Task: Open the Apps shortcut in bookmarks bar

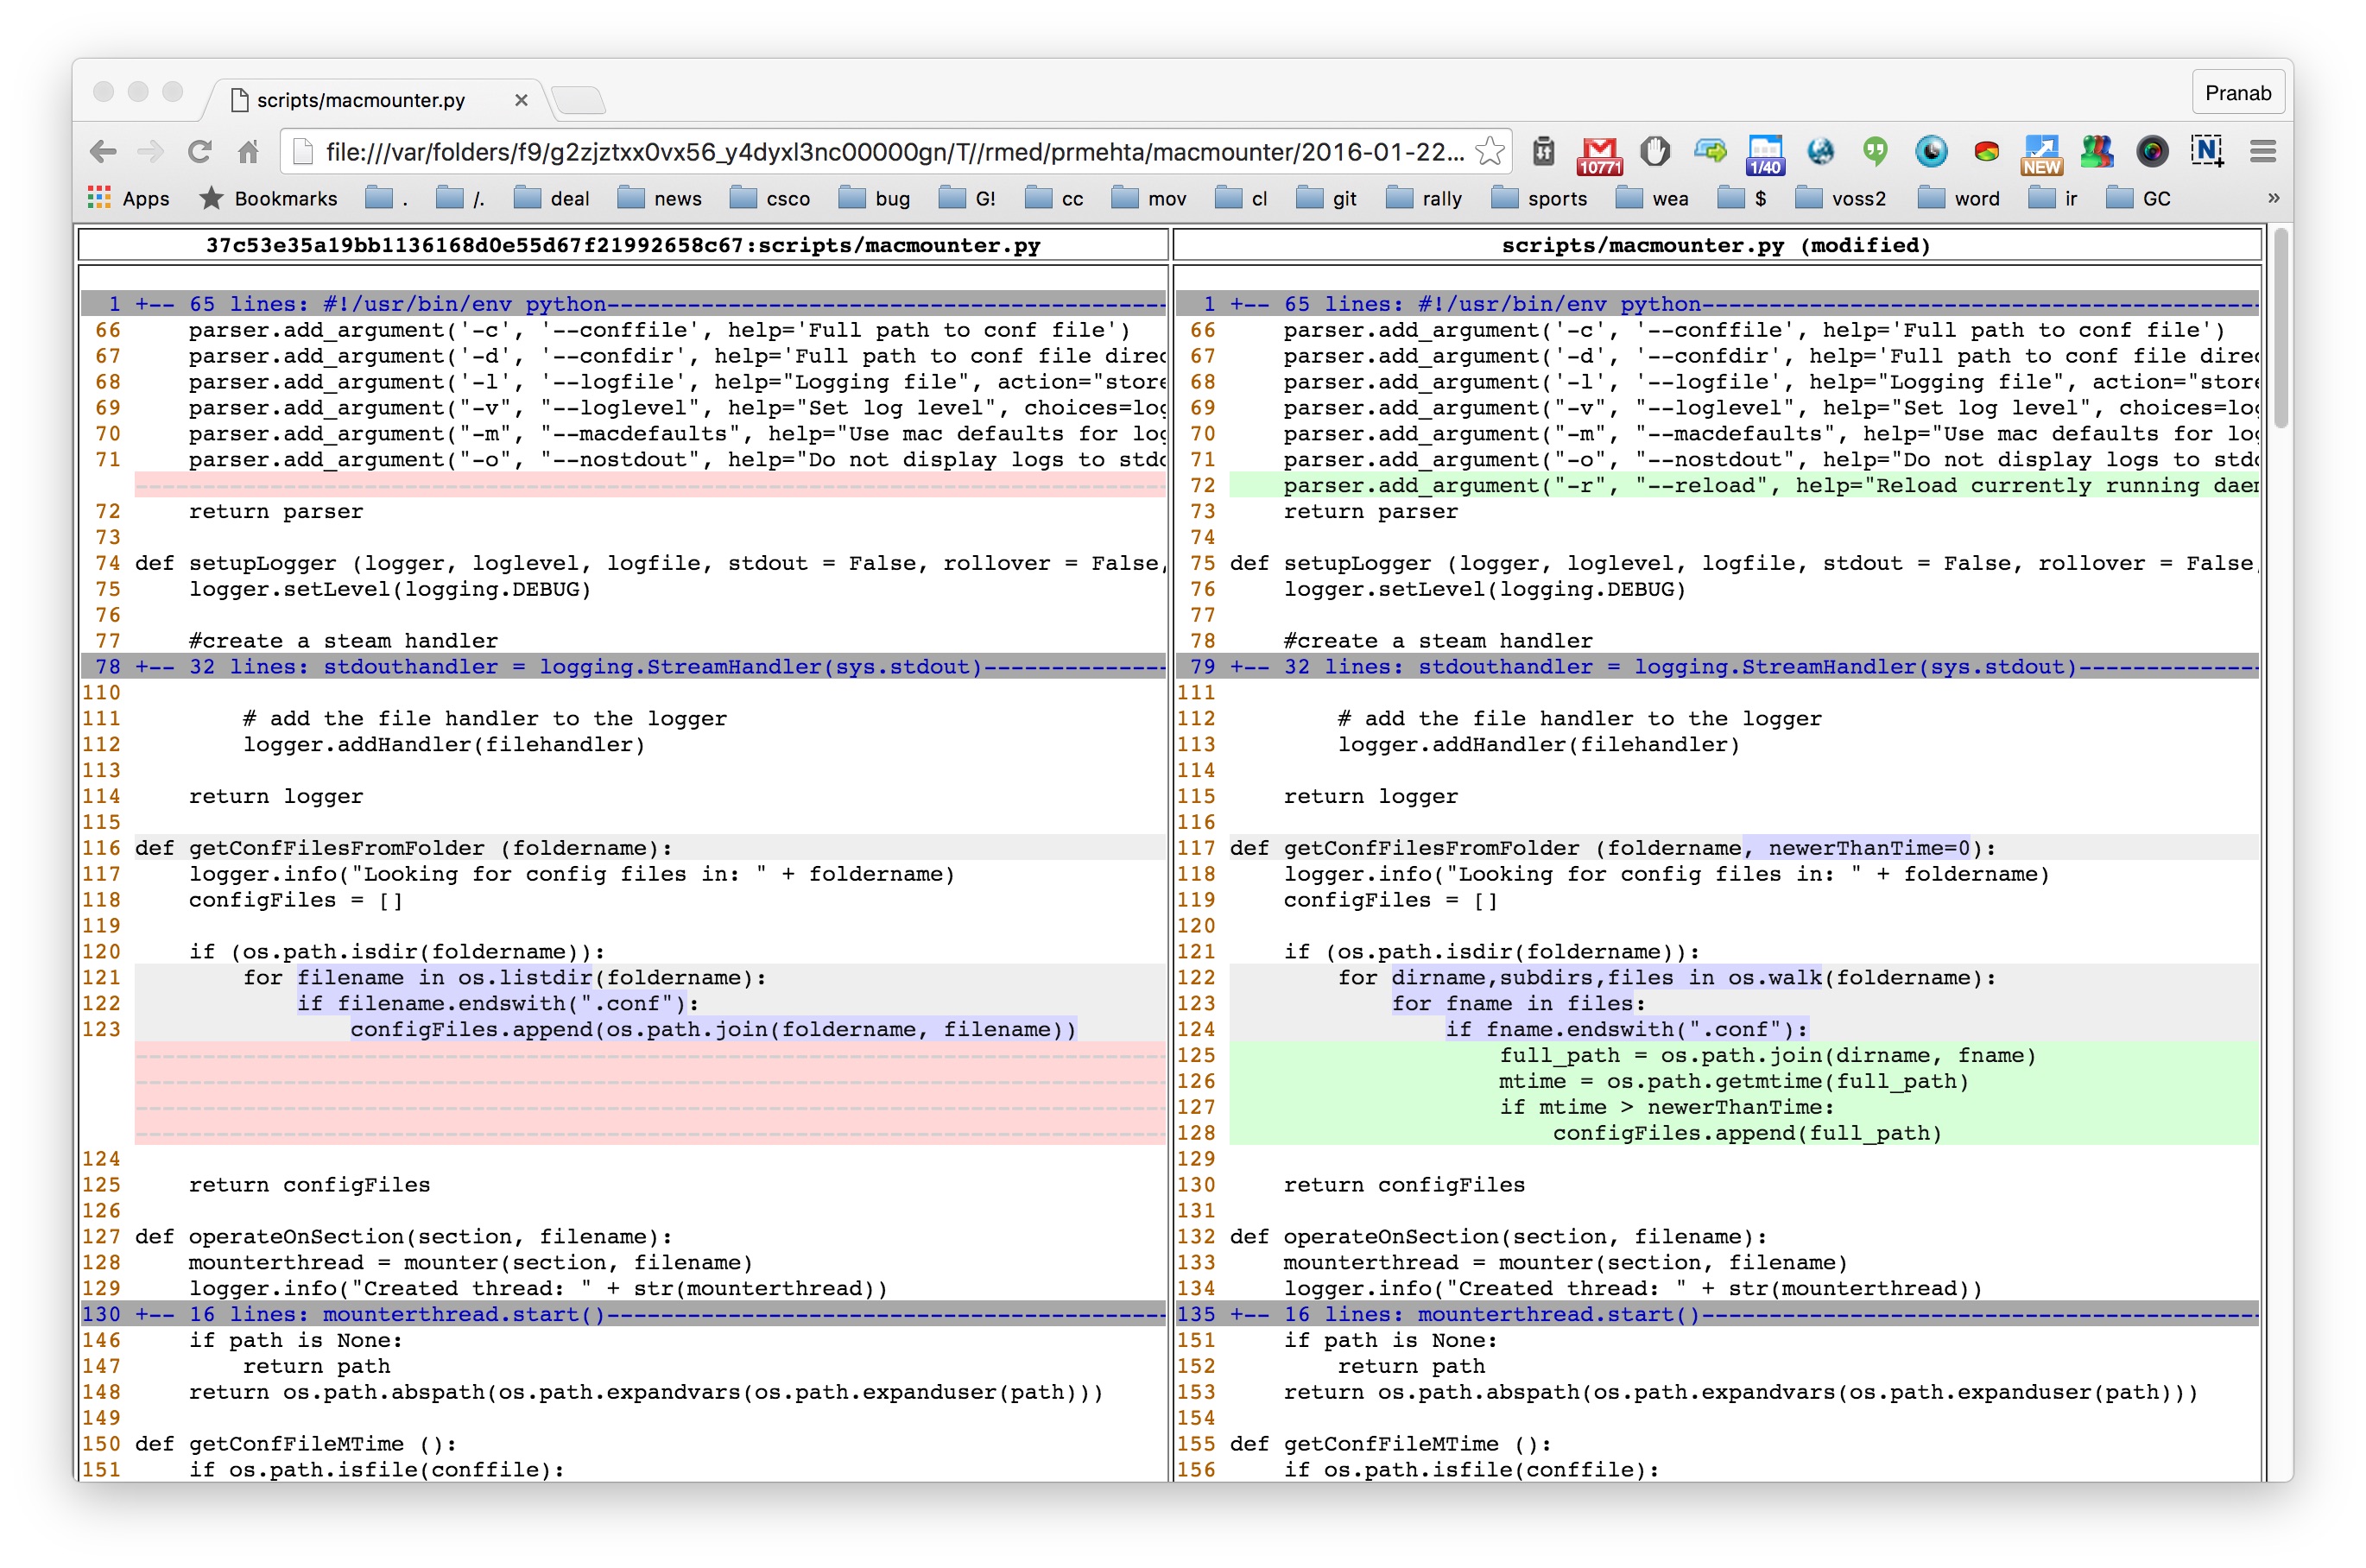Action: (x=129, y=198)
